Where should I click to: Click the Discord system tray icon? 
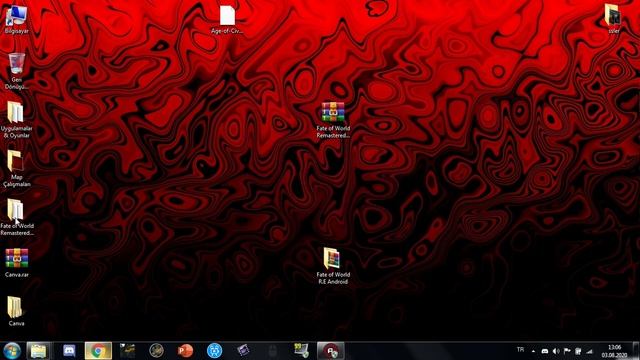click(544, 351)
